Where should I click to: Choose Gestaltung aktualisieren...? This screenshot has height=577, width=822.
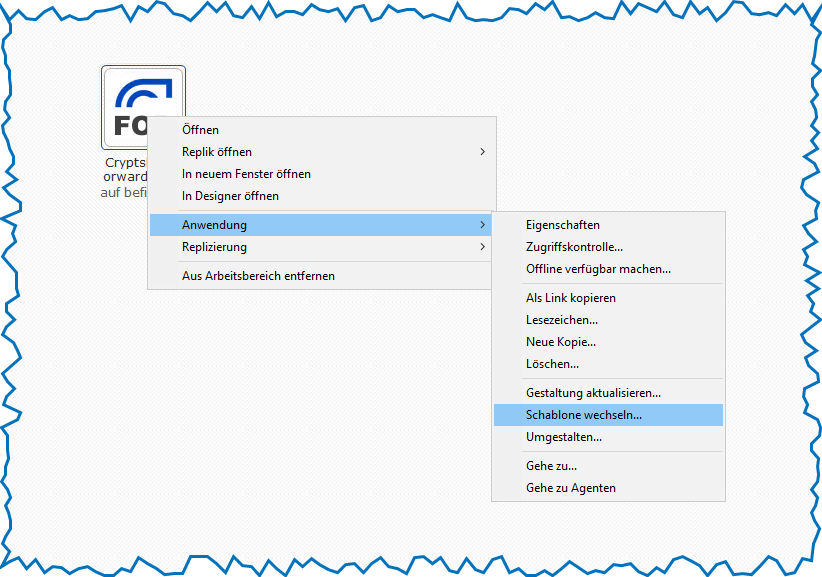(x=593, y=393)
